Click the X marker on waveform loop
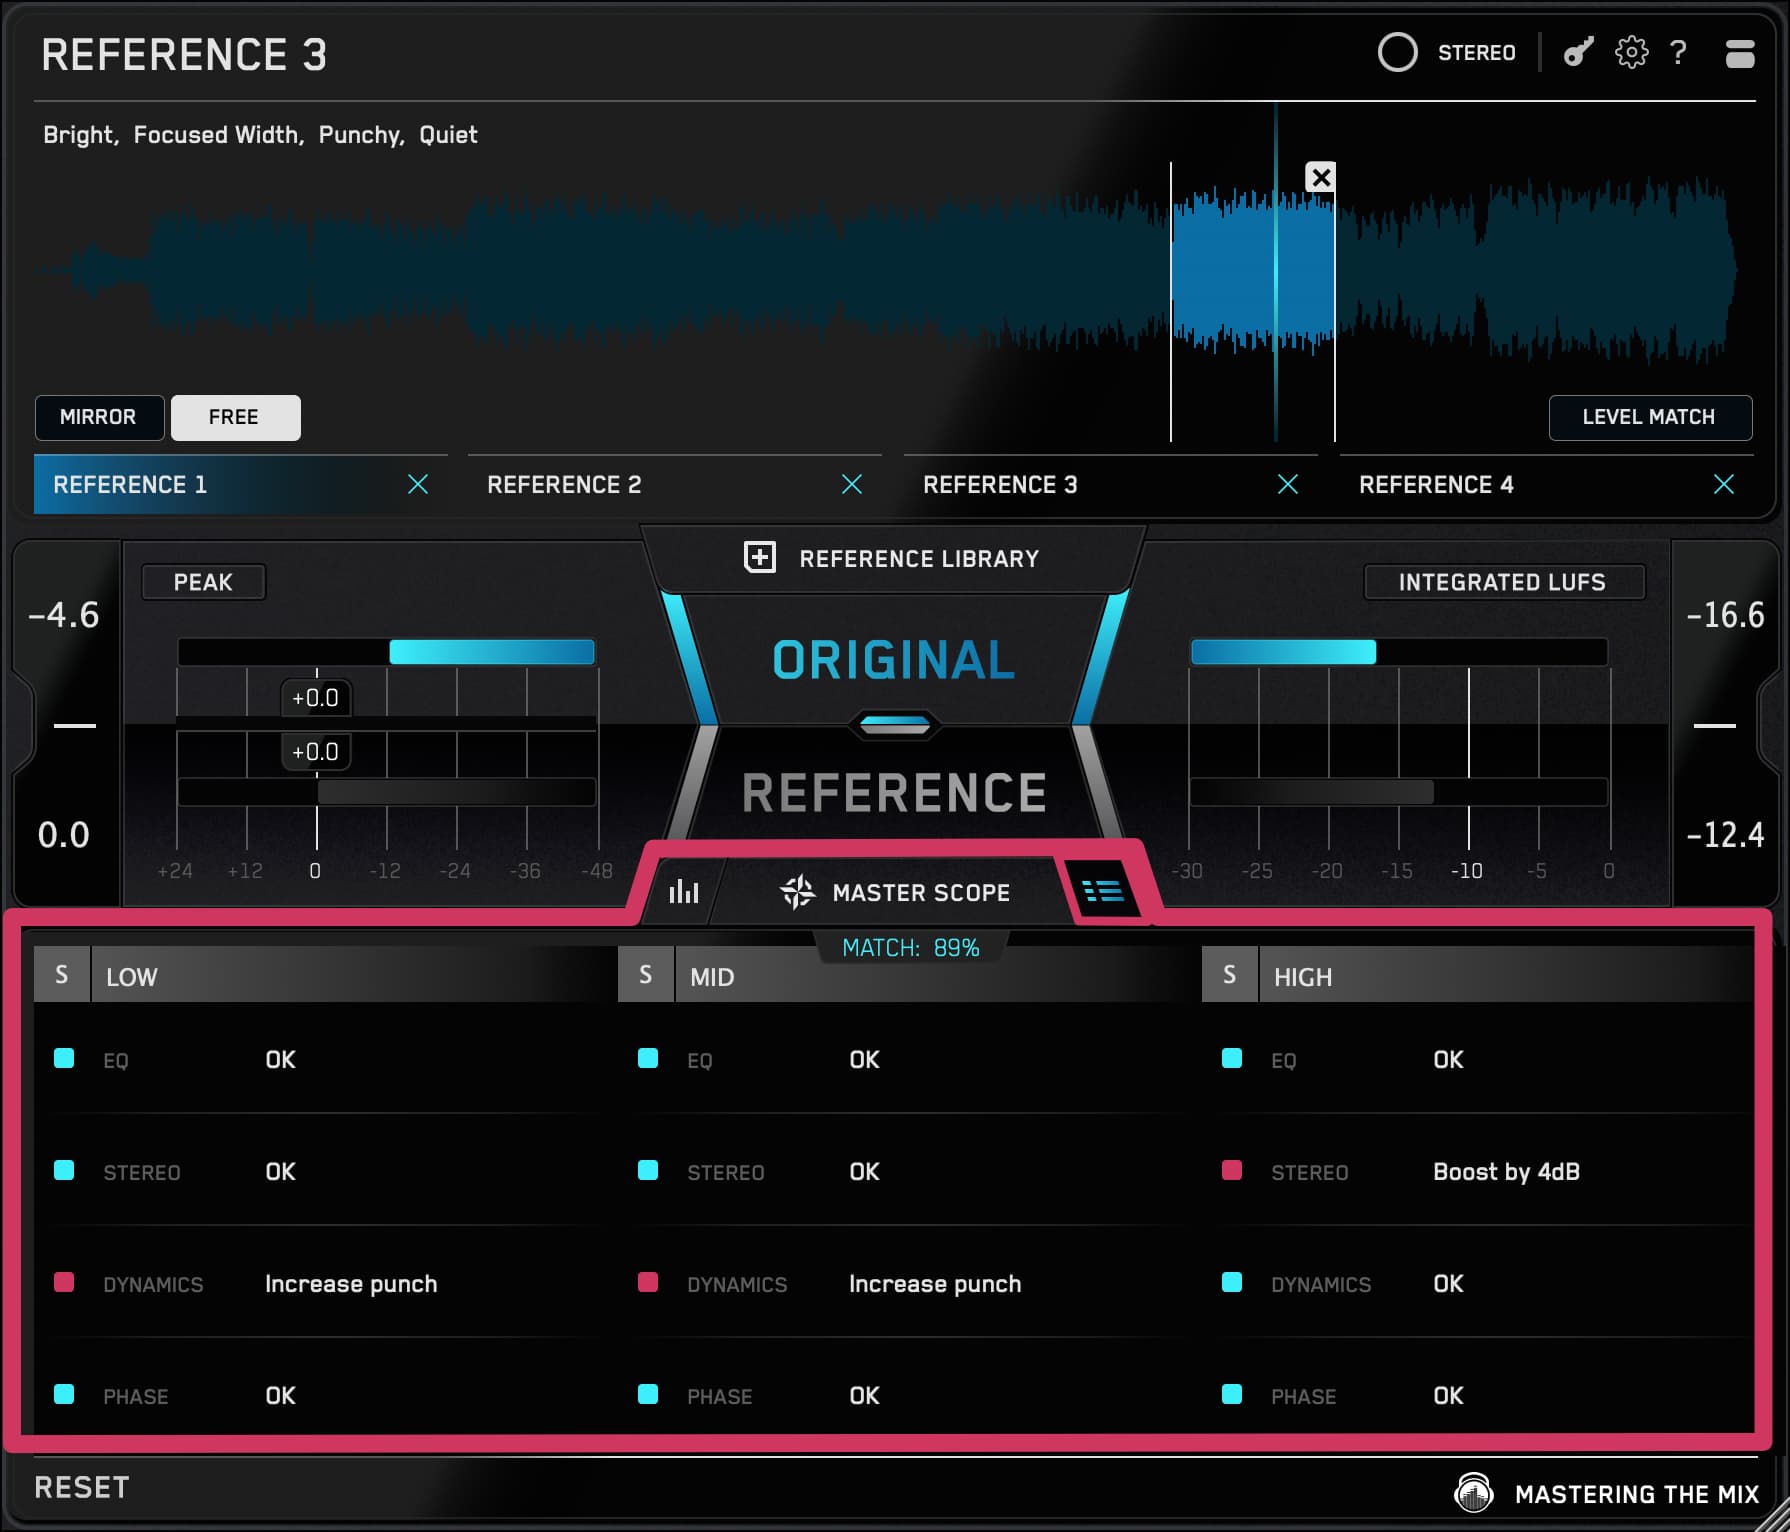This screenshot has height=1532, width=1790. pyautogui.click(x=1321, y=178)
